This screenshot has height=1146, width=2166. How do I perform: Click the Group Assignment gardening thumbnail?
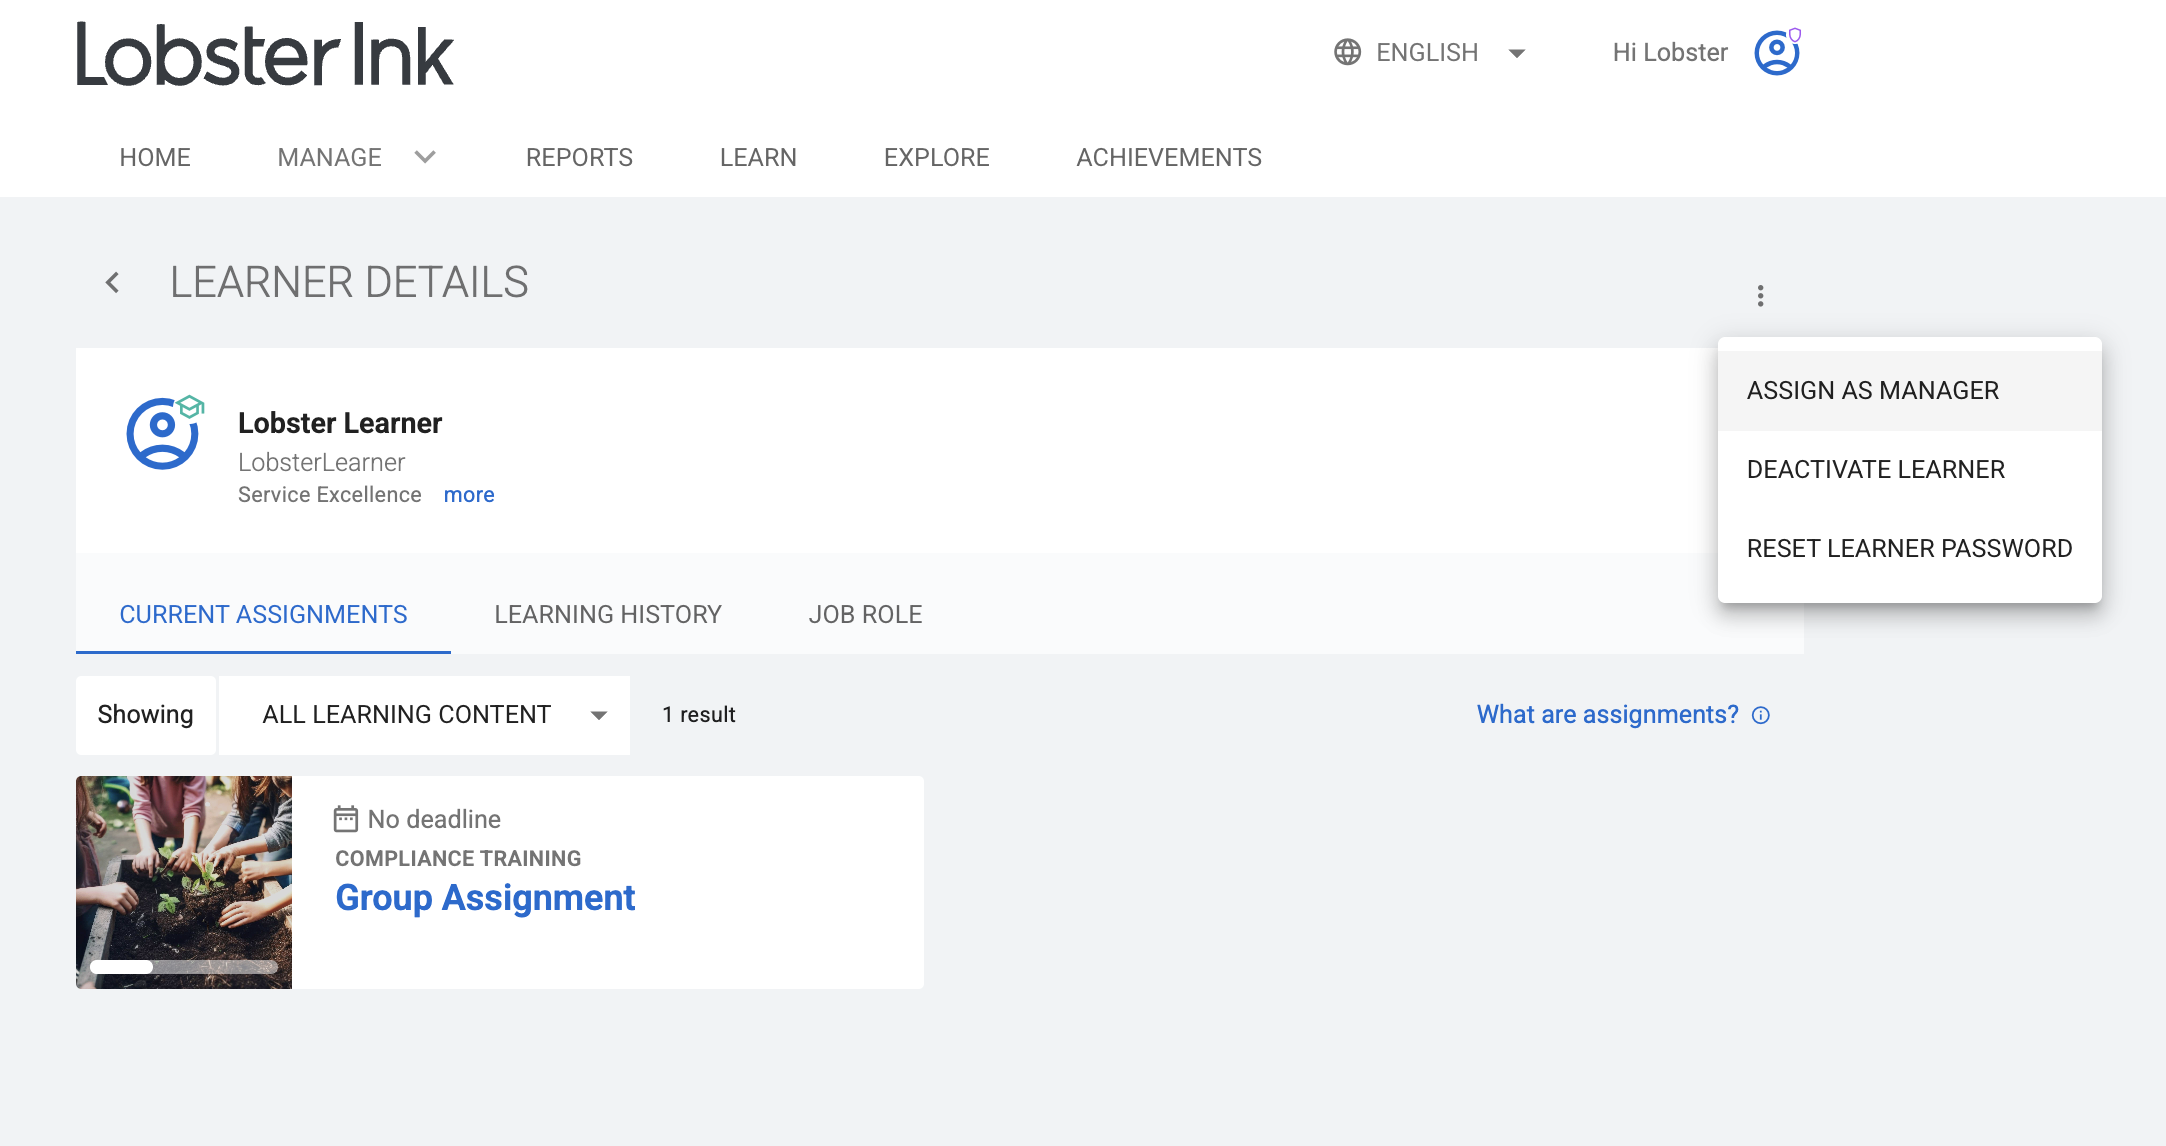coord(184,882)
